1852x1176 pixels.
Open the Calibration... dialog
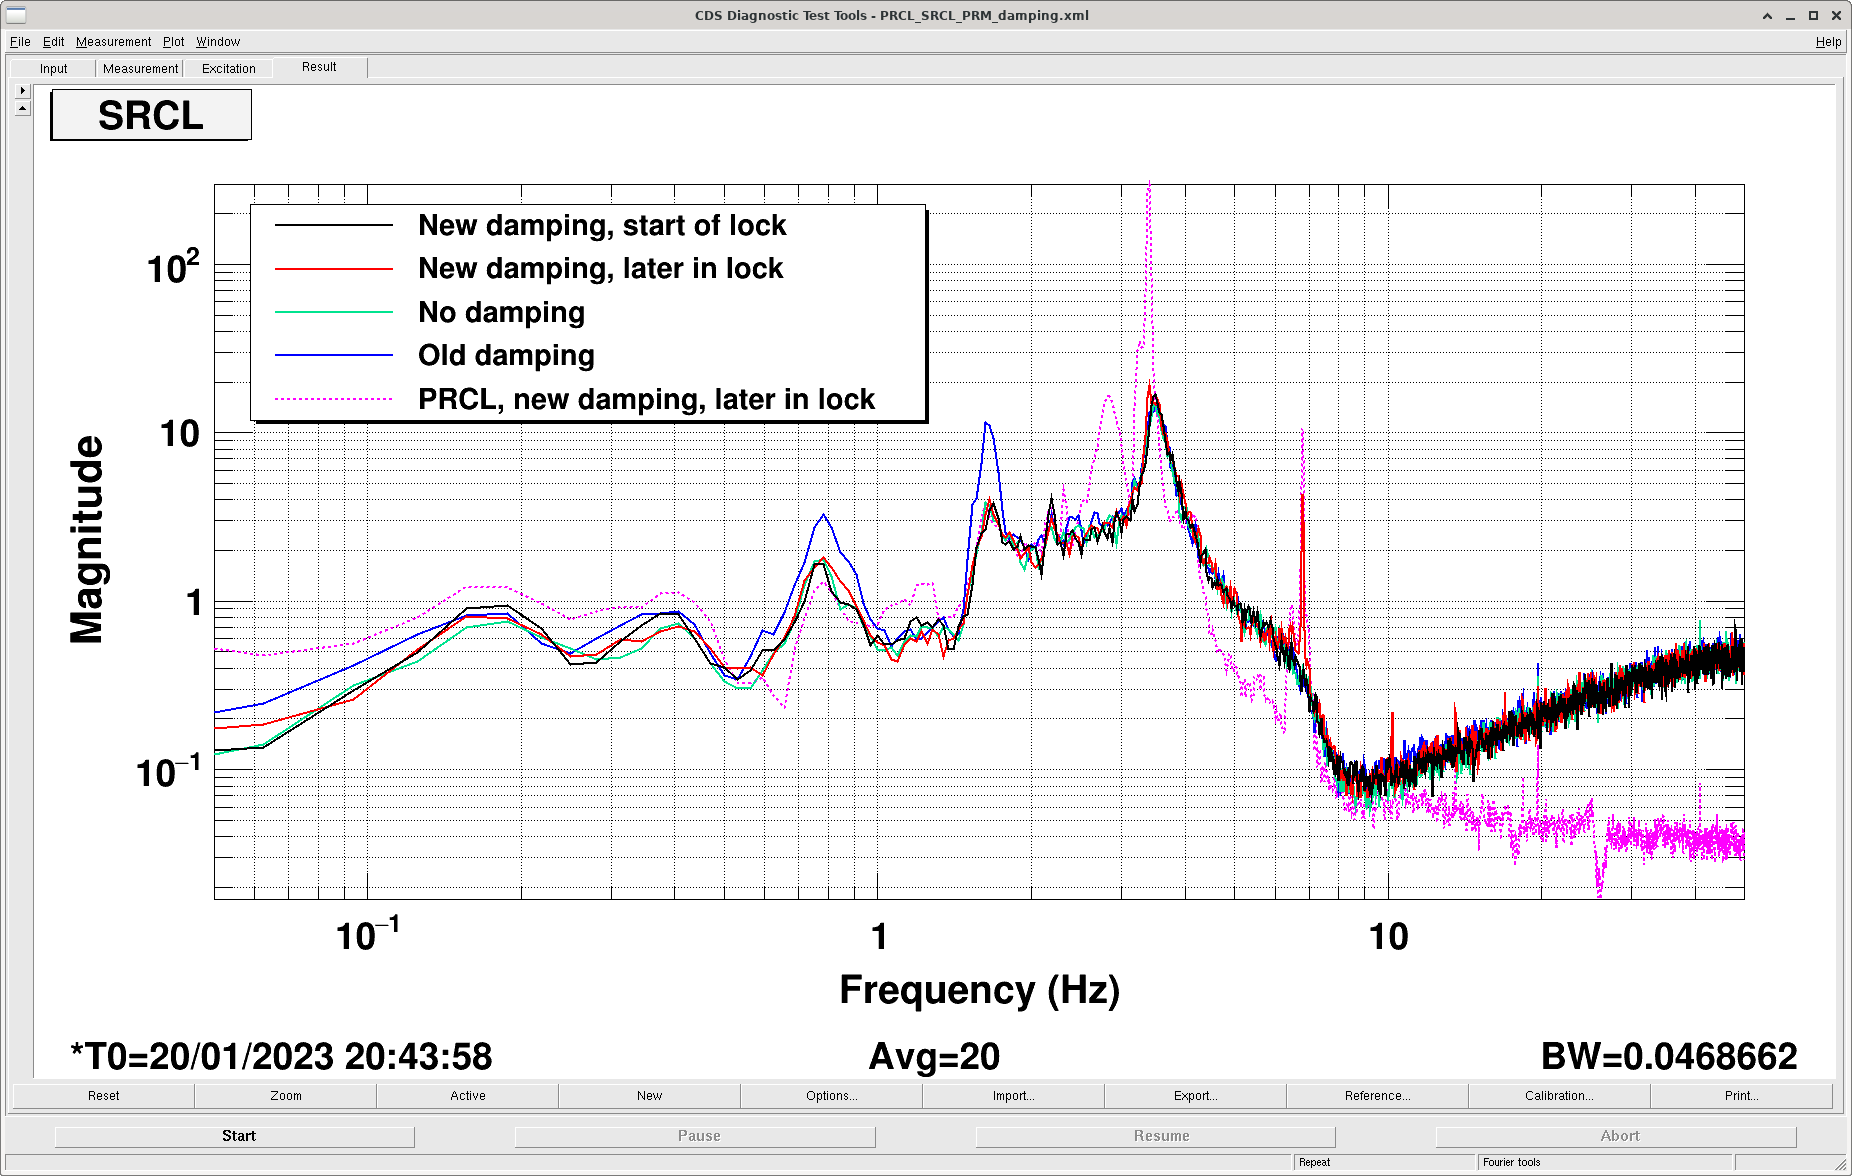(1559, 1096)
